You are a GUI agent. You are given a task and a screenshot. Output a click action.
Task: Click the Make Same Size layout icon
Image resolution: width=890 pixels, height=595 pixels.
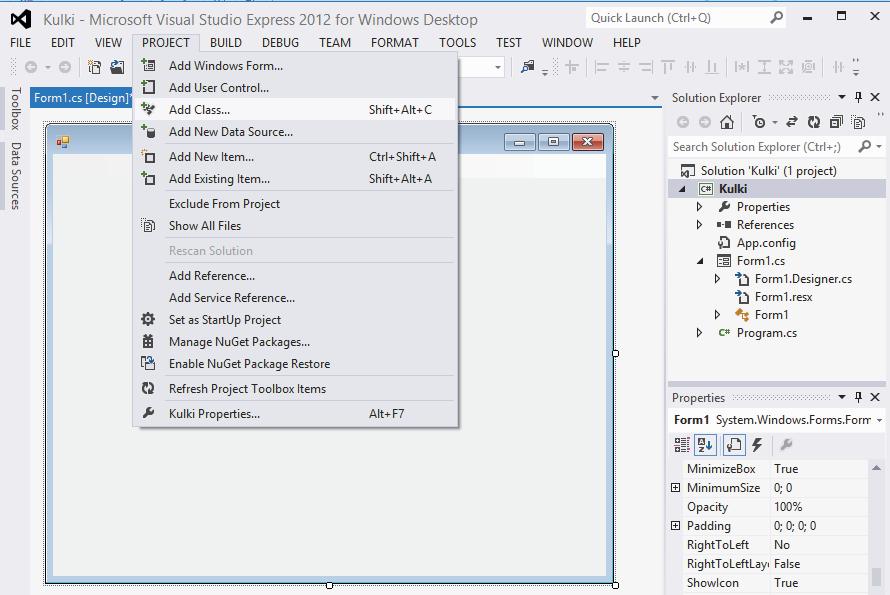[786, 67]
